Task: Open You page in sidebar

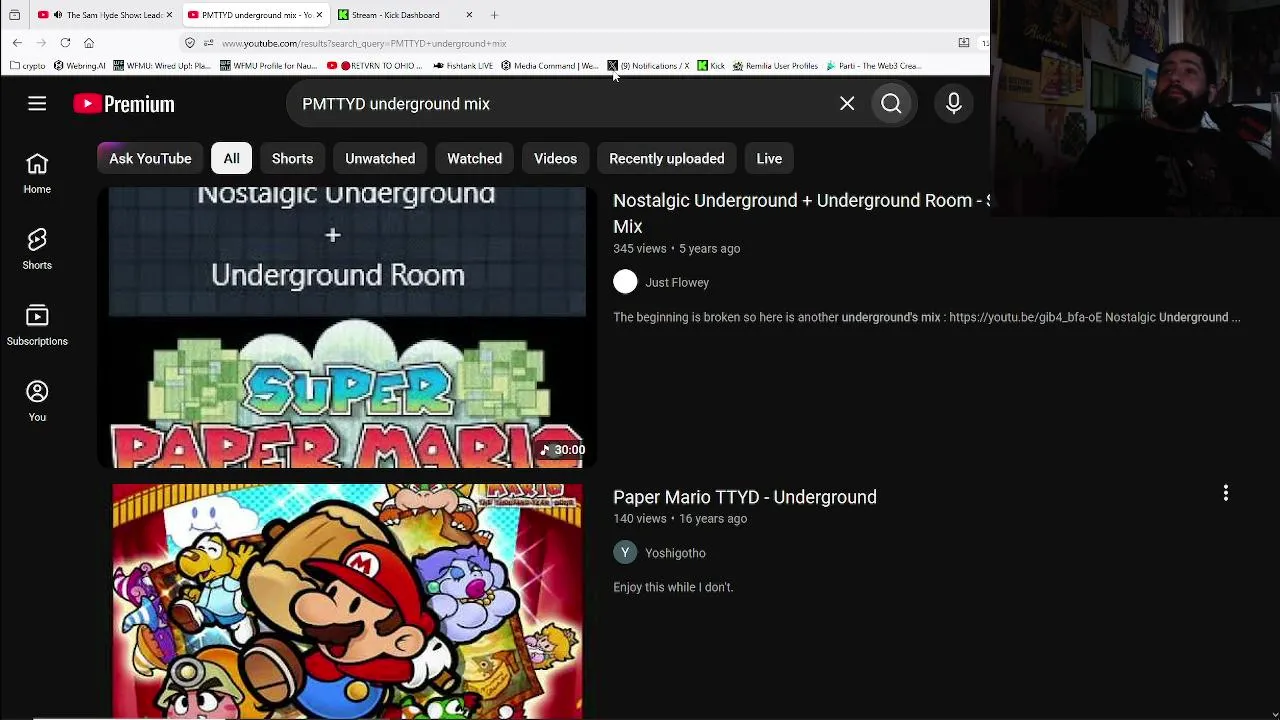Action: [x=37, y=401]
